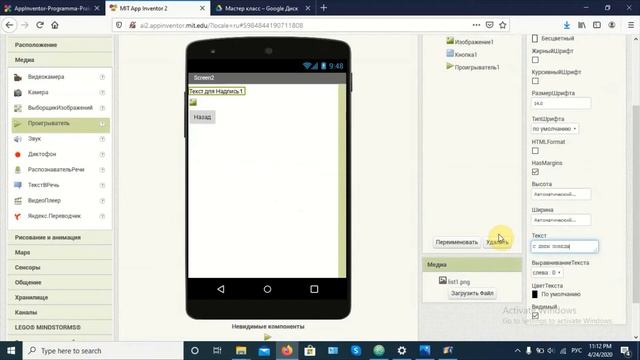Select the image placeholder in phone viewer
Screen dimensions: 640x360
pyautogui.click(x=193, y=102)
